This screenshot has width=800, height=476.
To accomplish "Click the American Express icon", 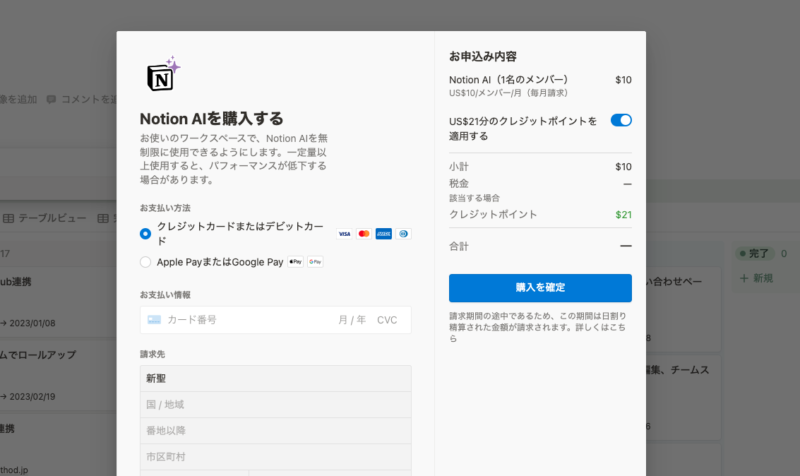I will tap(384, 234).
